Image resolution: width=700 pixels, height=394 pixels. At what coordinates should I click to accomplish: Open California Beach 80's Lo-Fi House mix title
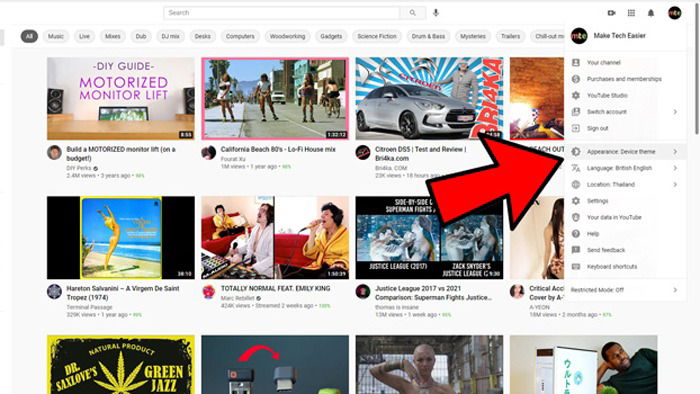(x=278, y=149)
